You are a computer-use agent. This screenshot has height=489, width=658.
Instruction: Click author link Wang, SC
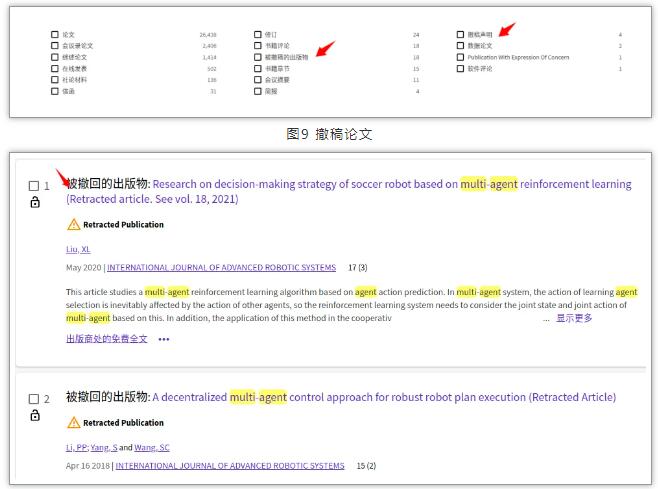pyautogui.click(x=153, y=447)
